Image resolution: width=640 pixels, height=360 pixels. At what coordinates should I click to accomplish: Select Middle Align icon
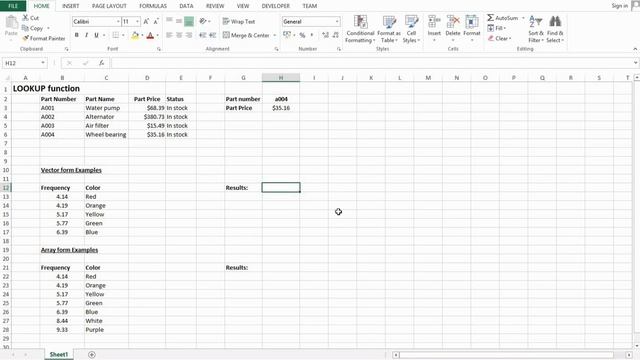point(179,21)
